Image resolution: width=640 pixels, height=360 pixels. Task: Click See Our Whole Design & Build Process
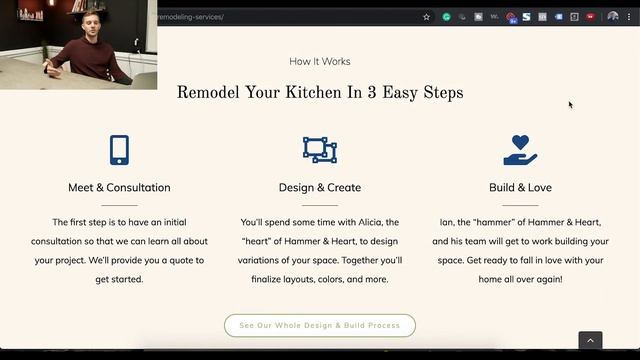(320, 325)
